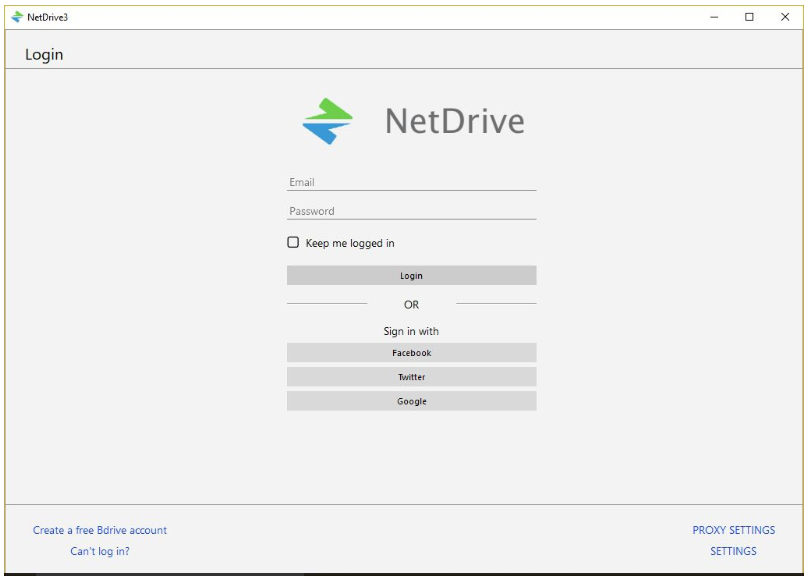Sign in with Google
Screen dimensions: 808x580
point(411,401)
